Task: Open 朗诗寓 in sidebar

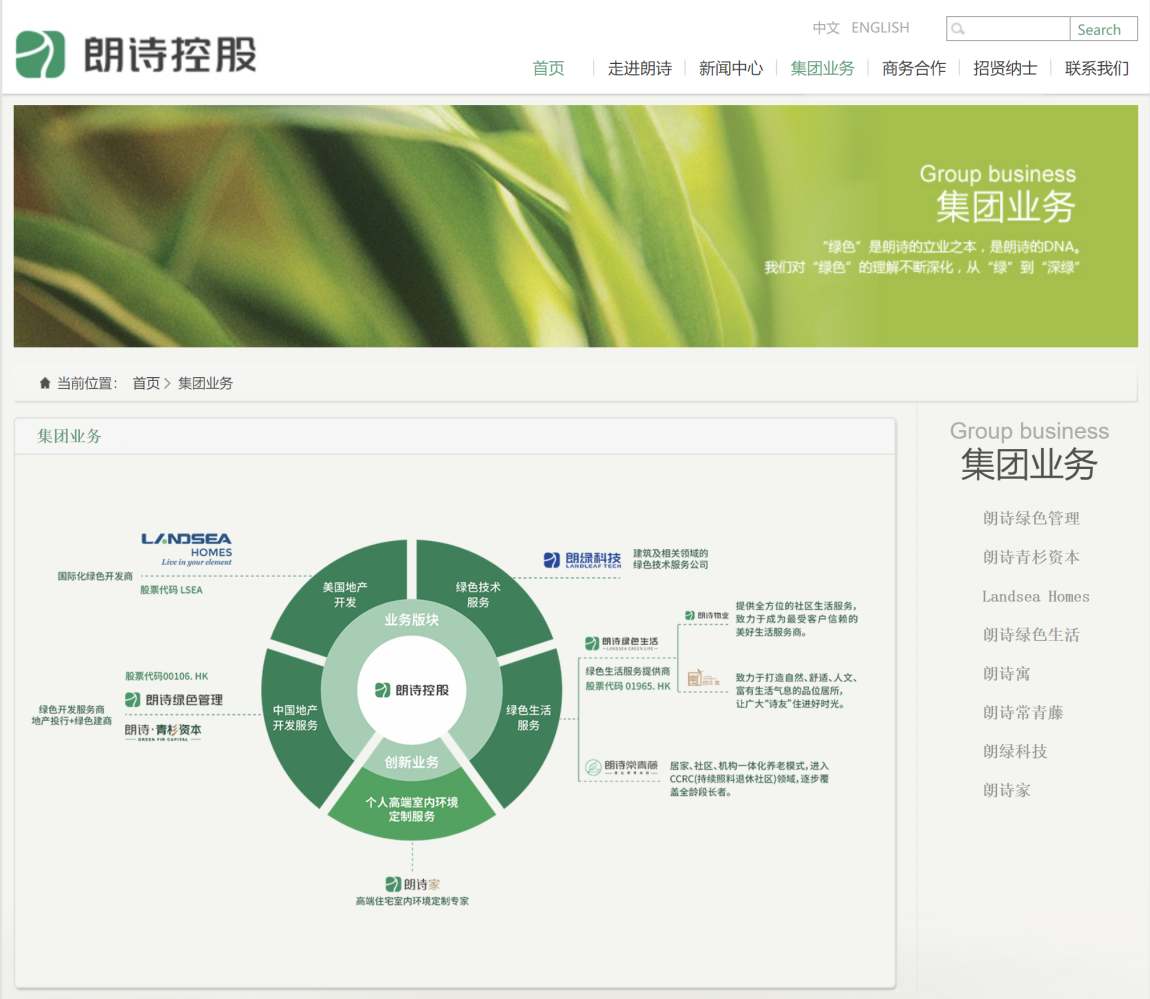Action: (x=1006, y=674)
